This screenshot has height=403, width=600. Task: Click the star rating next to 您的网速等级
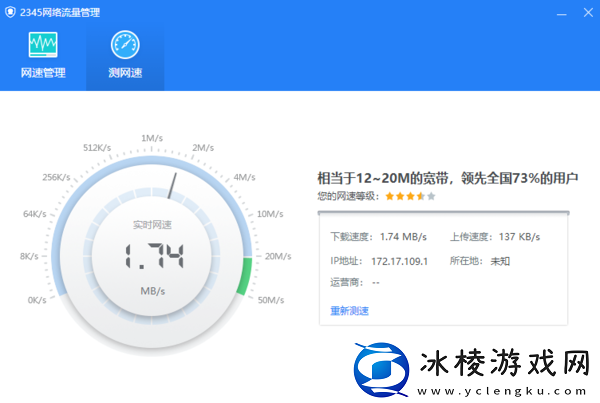410,196
